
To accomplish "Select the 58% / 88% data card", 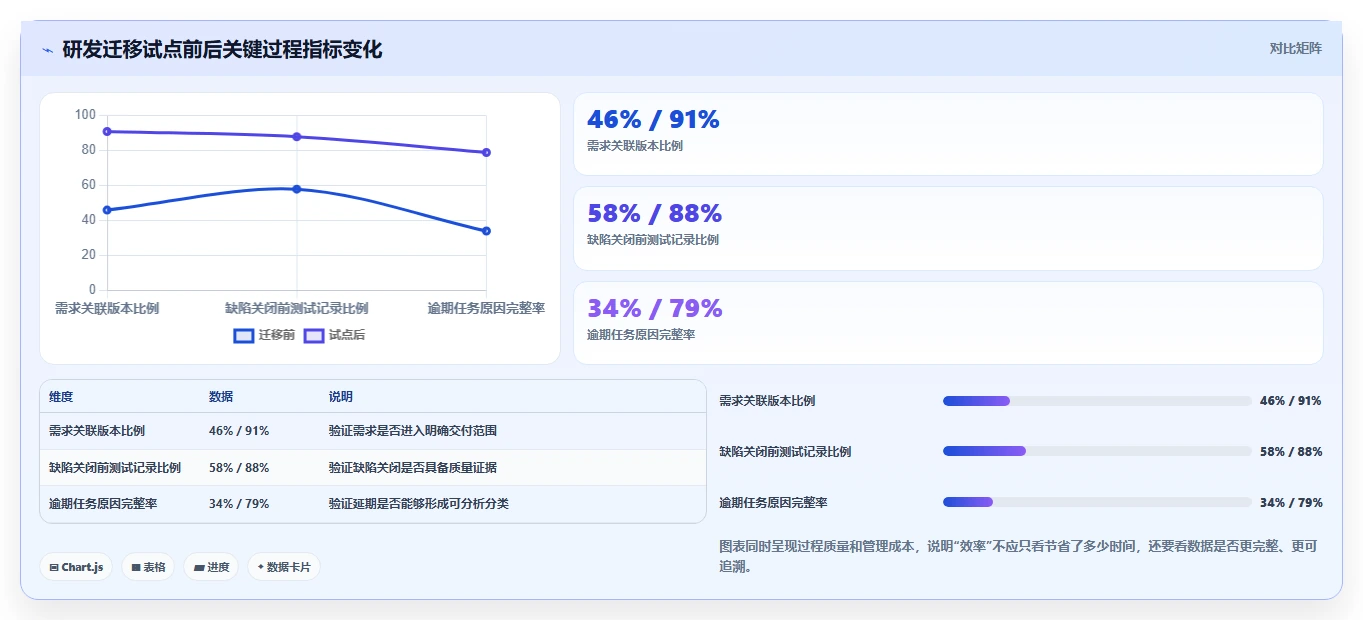I will [x=948, y=228].
